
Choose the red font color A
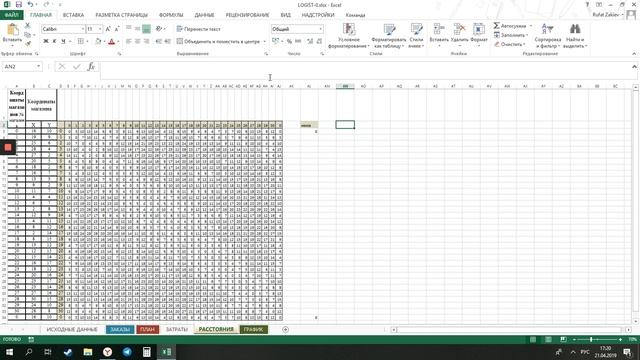point(112,41)
